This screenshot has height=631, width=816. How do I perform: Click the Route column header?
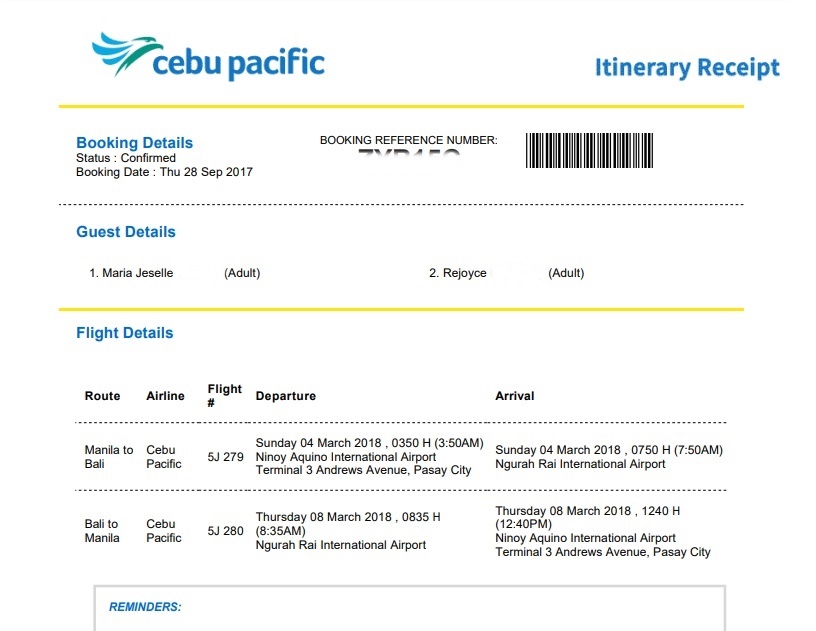[x=102, y=396]
